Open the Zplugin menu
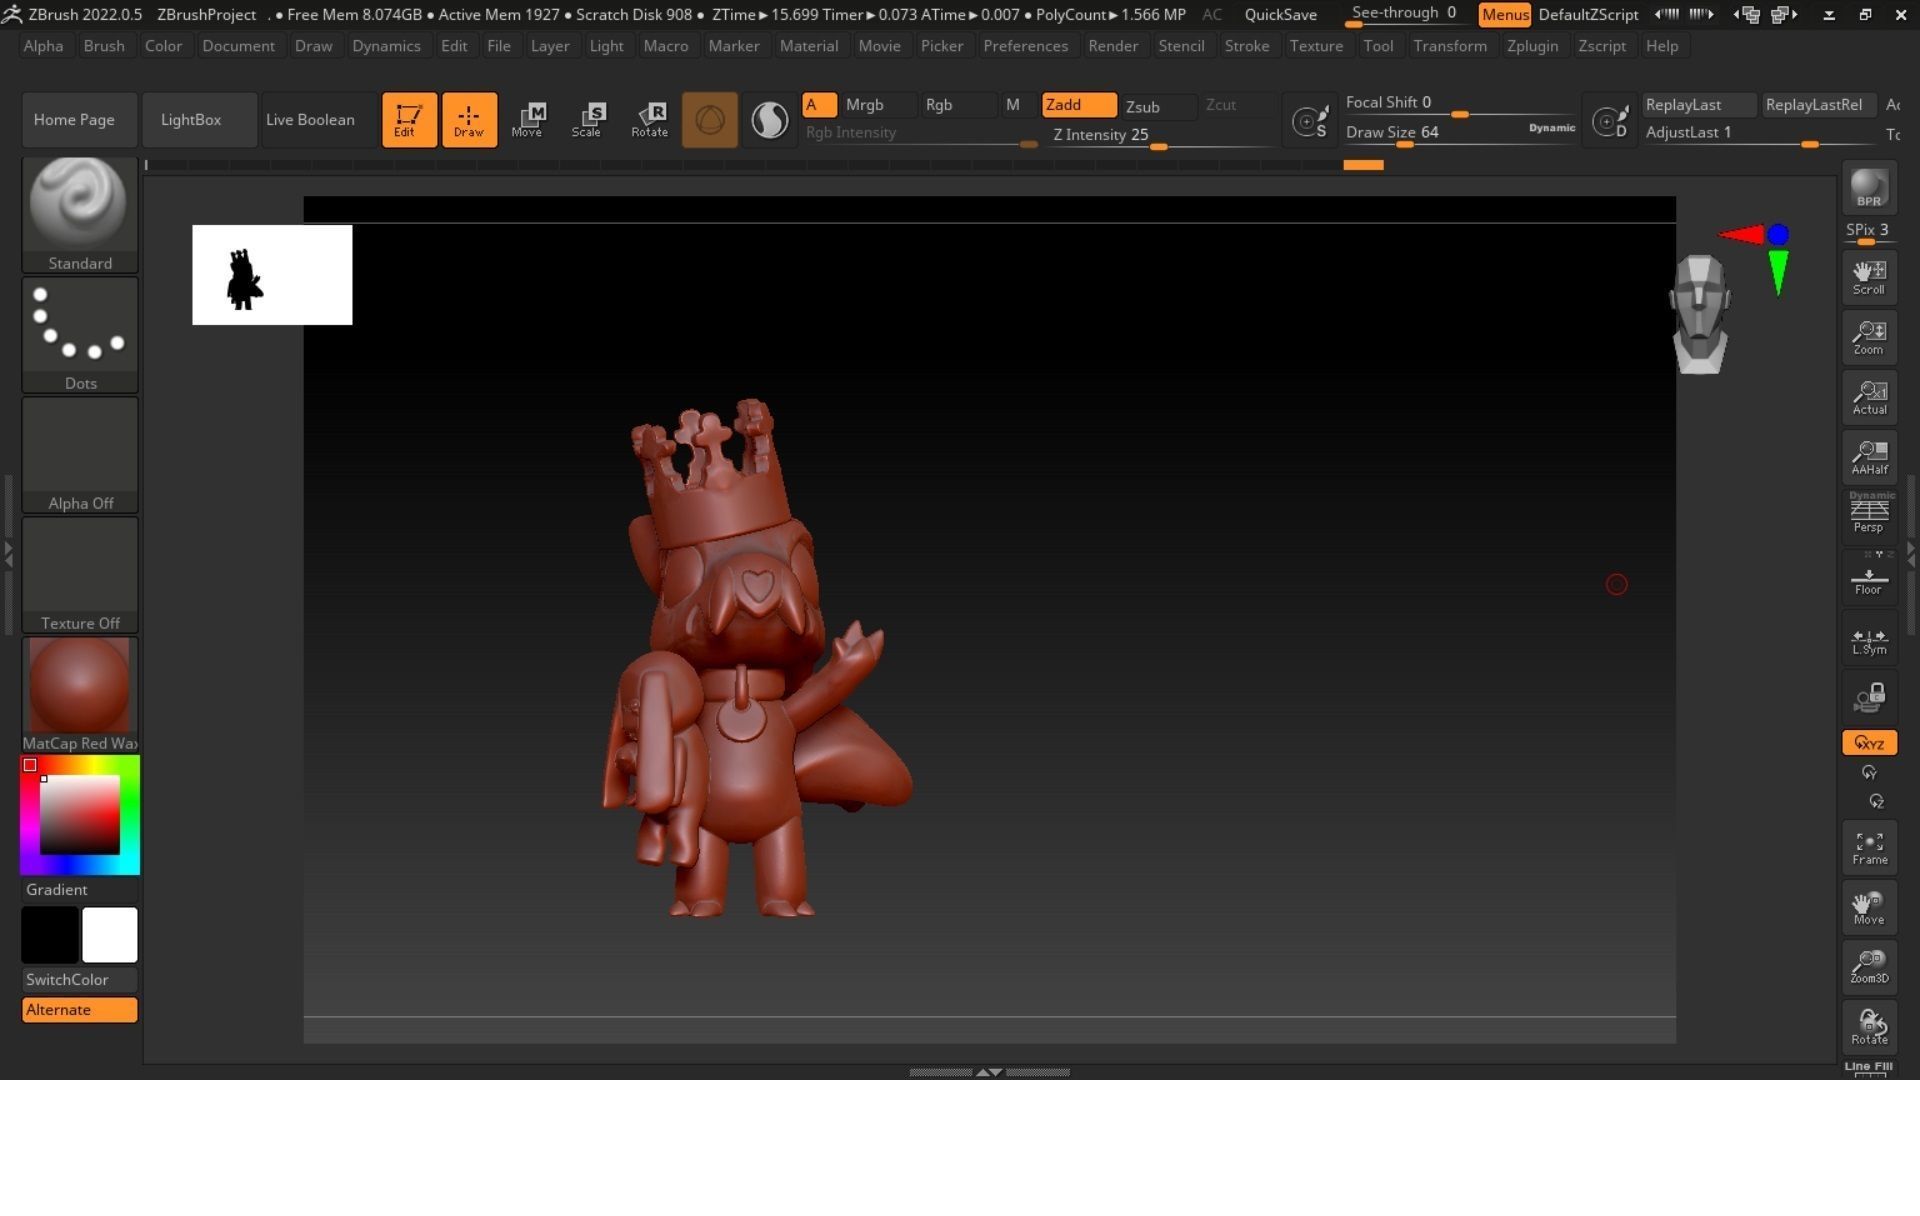The height and width of the screenshot is (1216, 1920). click(1531, 46)
